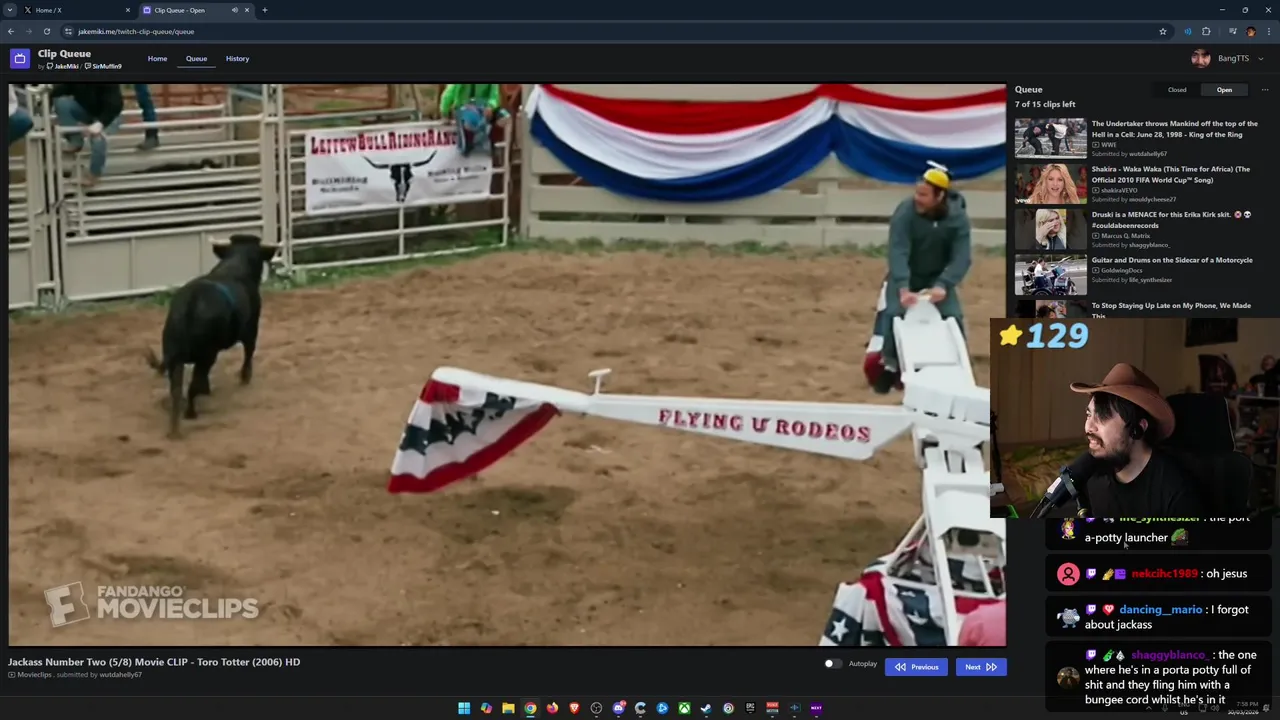Open Discord from the taskbar

pyautogui.click(x=618, y=708)
